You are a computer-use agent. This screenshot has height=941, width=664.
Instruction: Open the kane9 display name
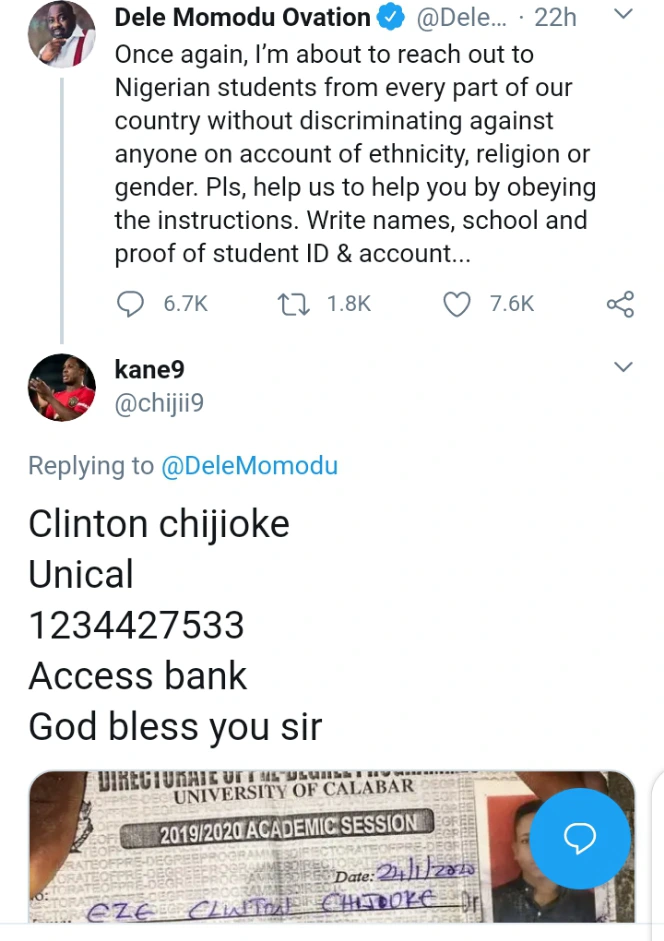pos(149,370)
